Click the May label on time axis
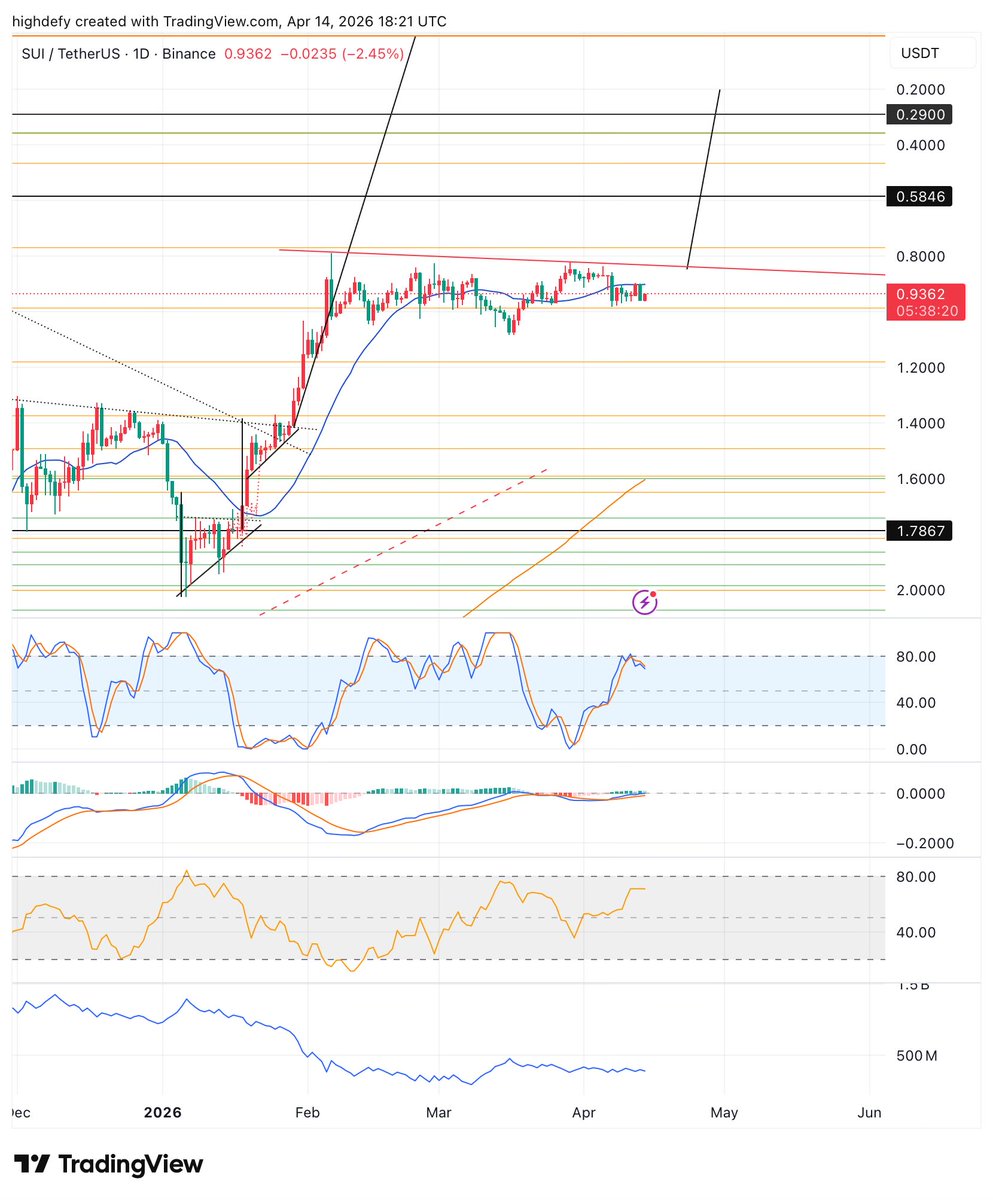 point(724,1113)
